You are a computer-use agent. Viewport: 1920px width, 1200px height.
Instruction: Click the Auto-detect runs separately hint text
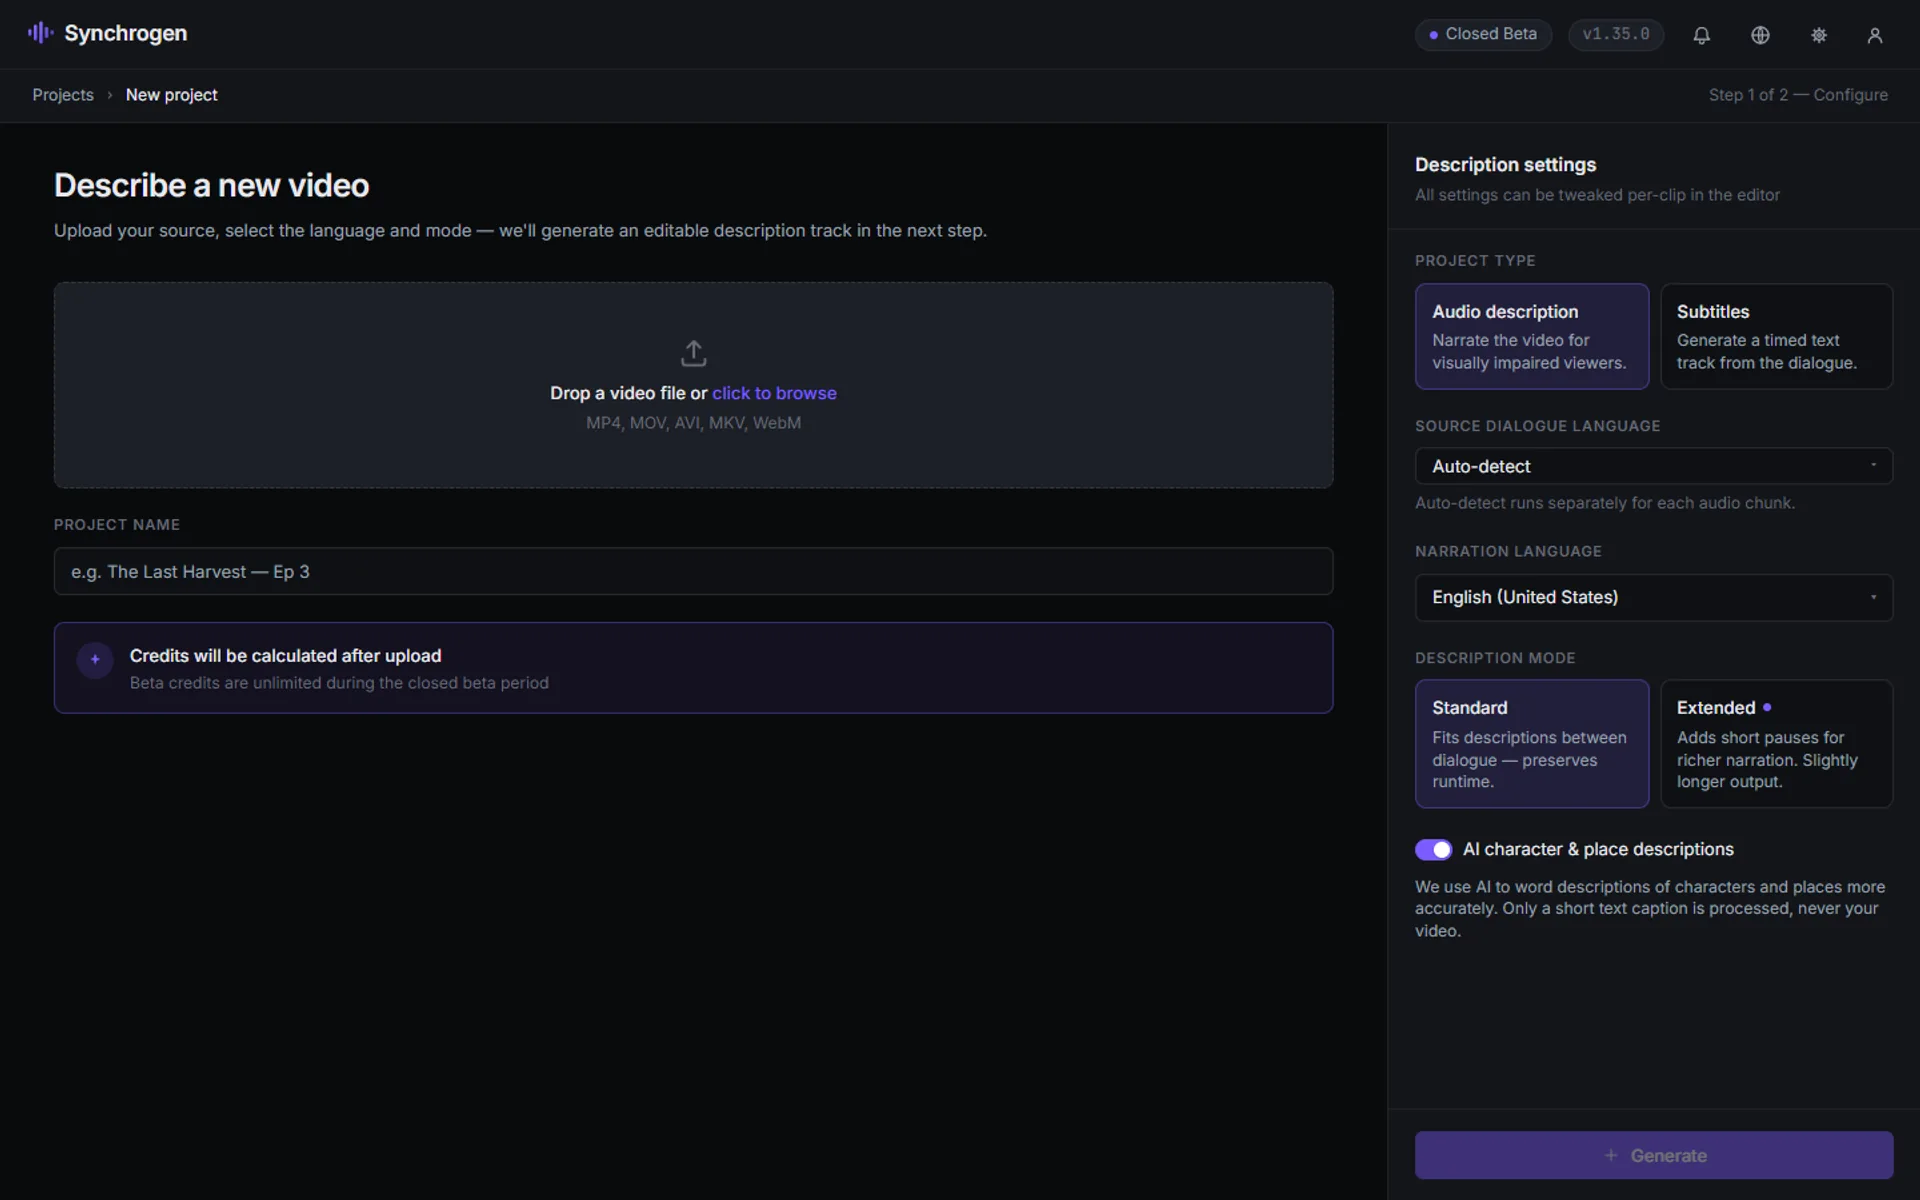tap(1604, 503)
